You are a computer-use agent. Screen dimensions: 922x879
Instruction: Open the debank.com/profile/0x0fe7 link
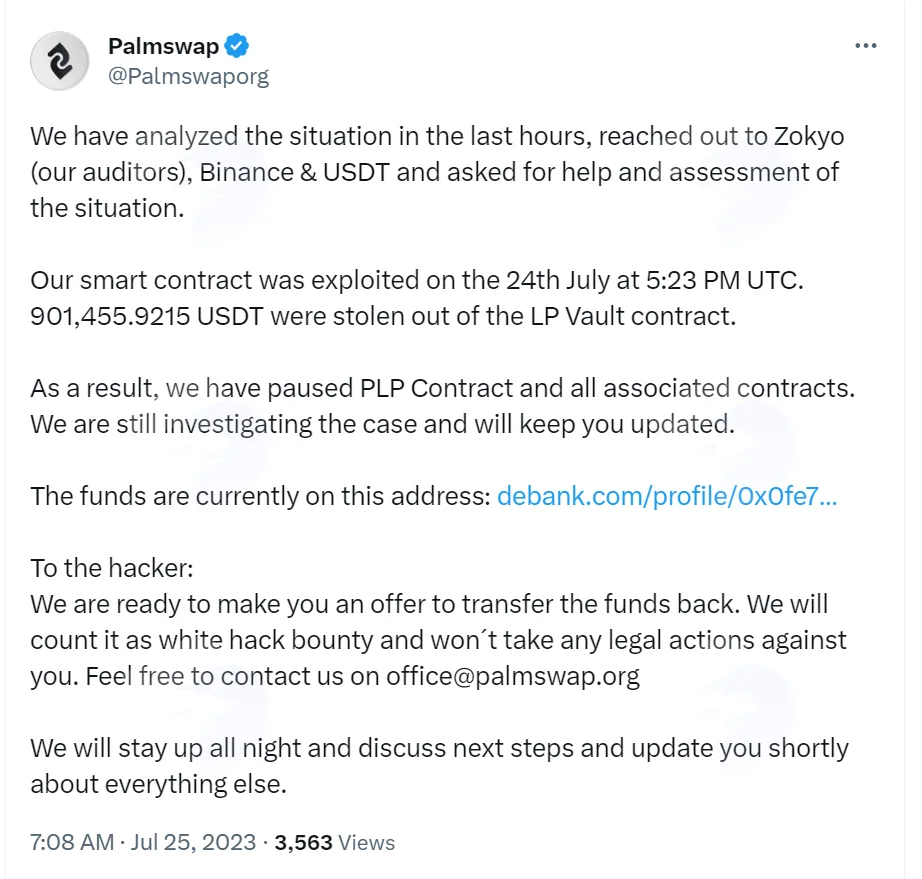click(x=667, y=496)
